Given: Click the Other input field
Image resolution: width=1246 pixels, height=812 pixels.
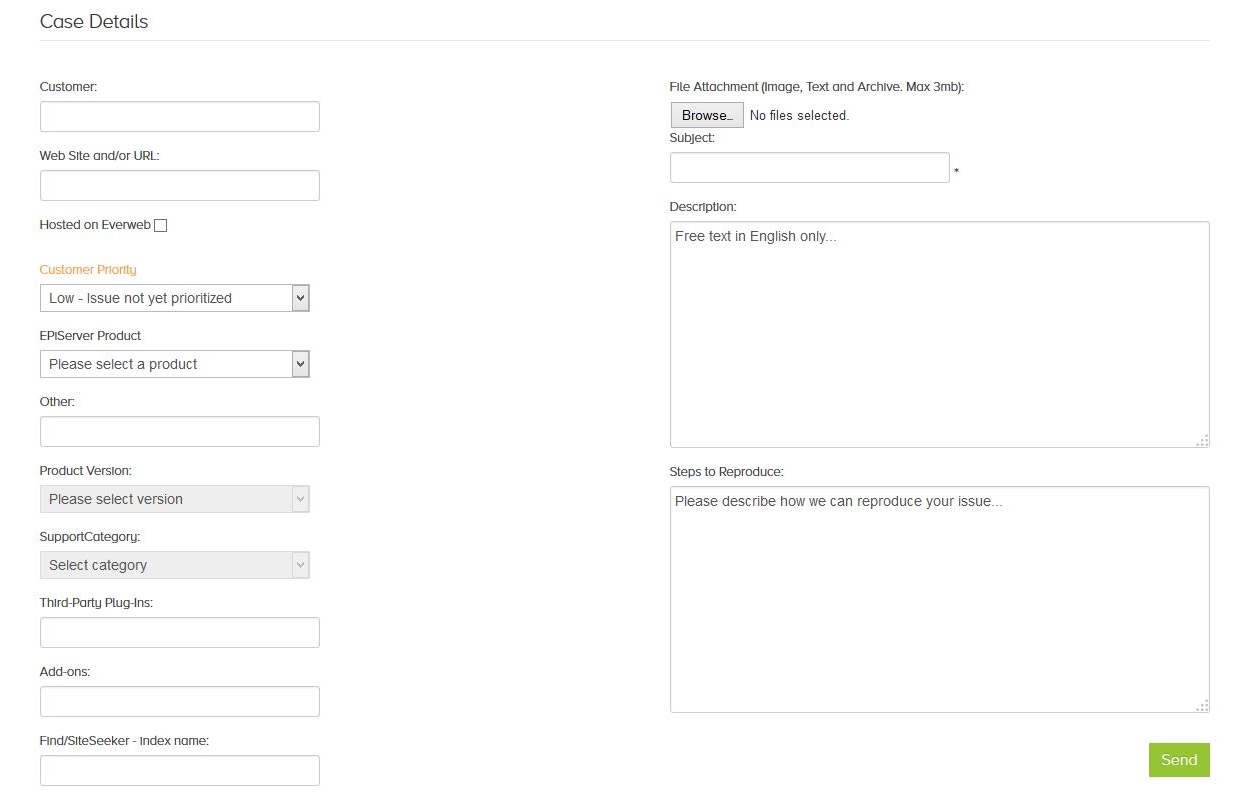Looking at the screenshot, I should [x=179, y=431].
